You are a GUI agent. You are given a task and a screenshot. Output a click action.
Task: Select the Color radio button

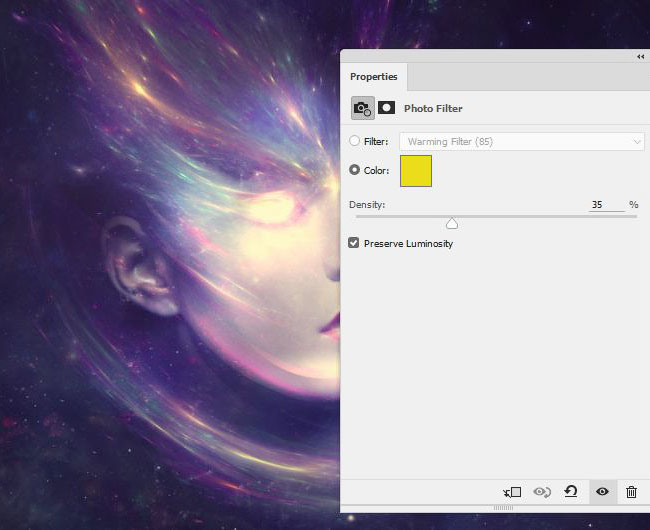(354, 170)
